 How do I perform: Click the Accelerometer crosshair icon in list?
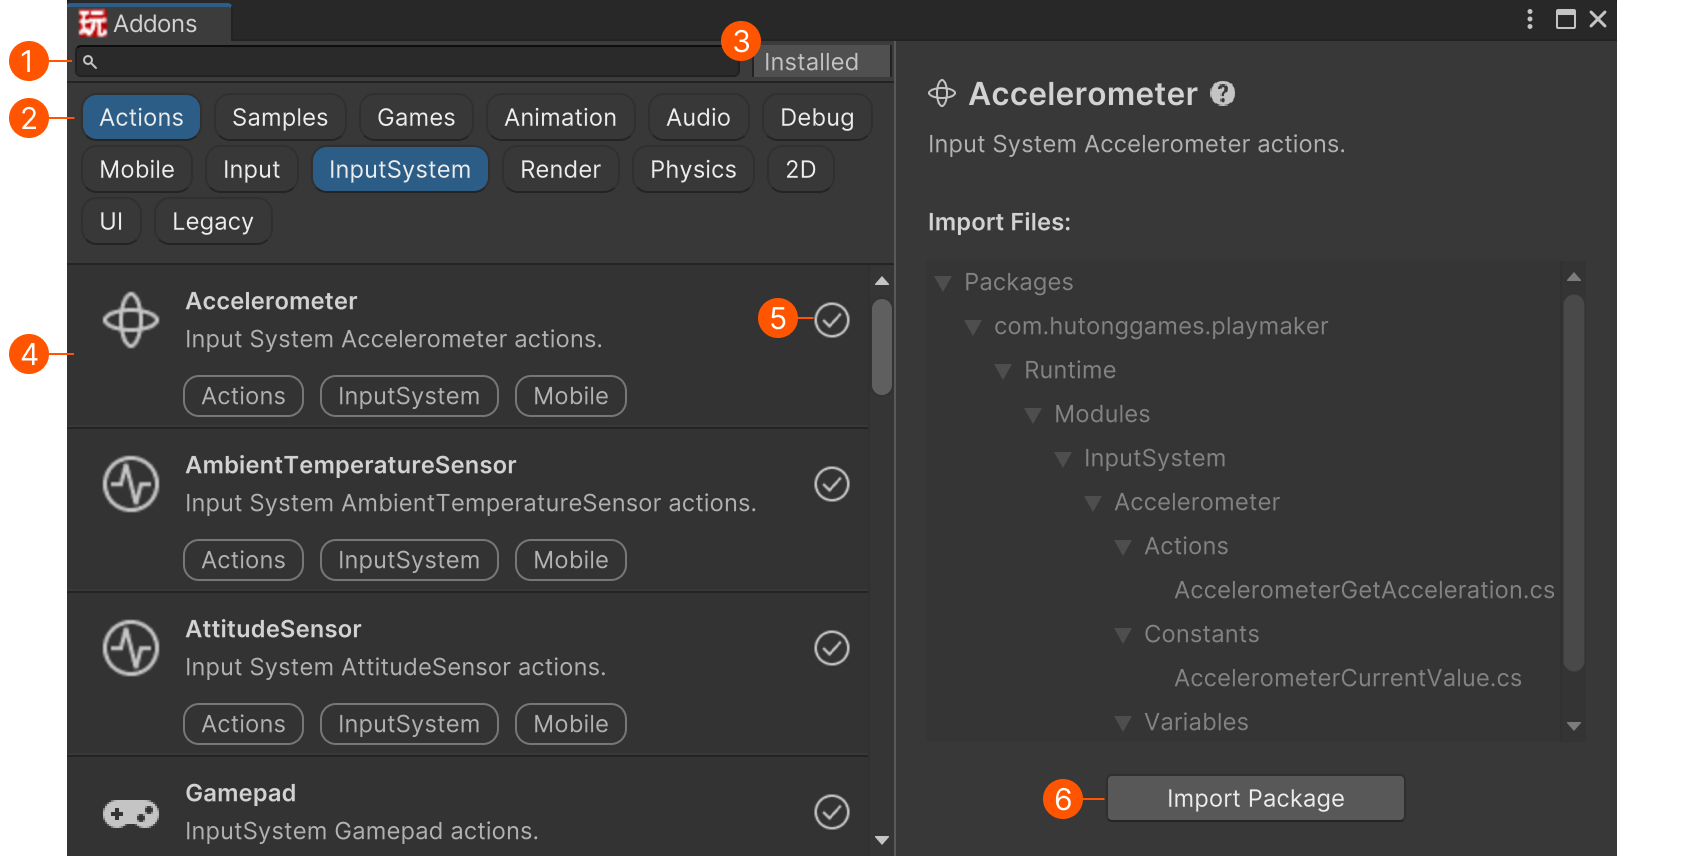131,320
